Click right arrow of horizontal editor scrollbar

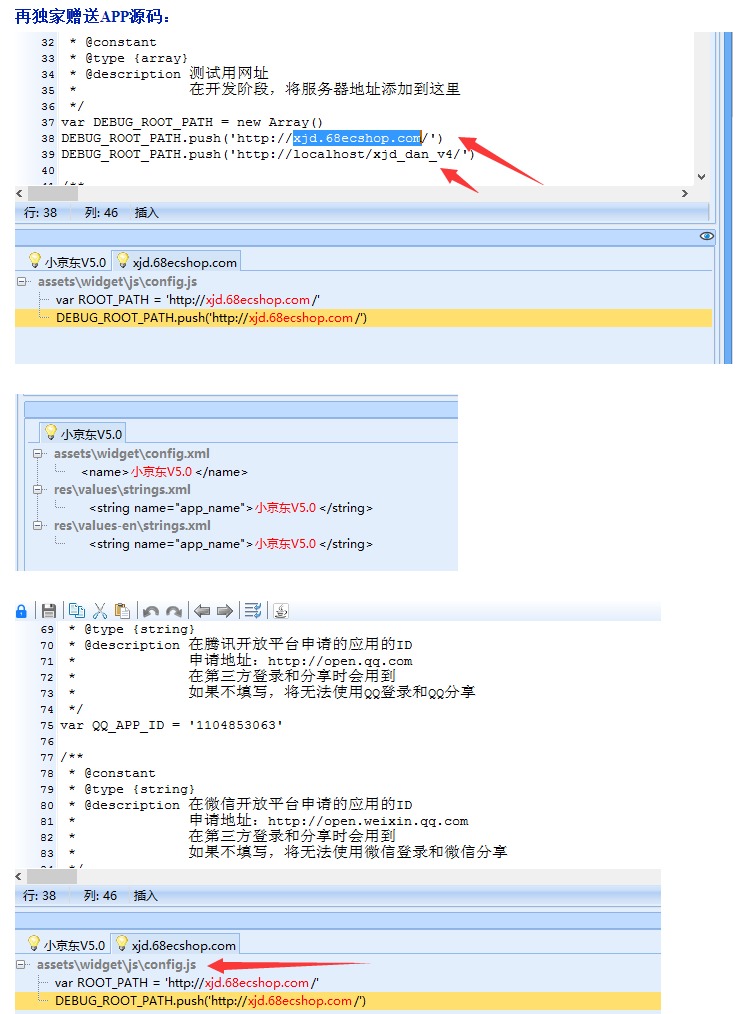click(685, 194)
